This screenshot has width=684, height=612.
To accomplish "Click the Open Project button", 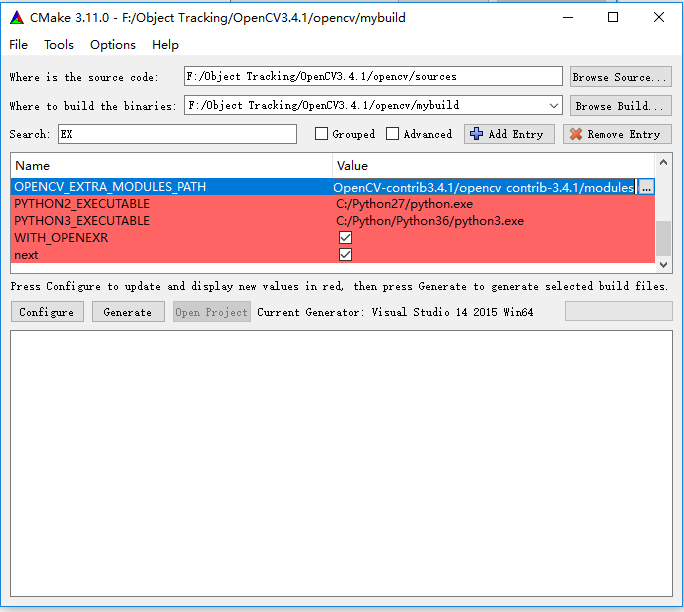I will point(212,312).
